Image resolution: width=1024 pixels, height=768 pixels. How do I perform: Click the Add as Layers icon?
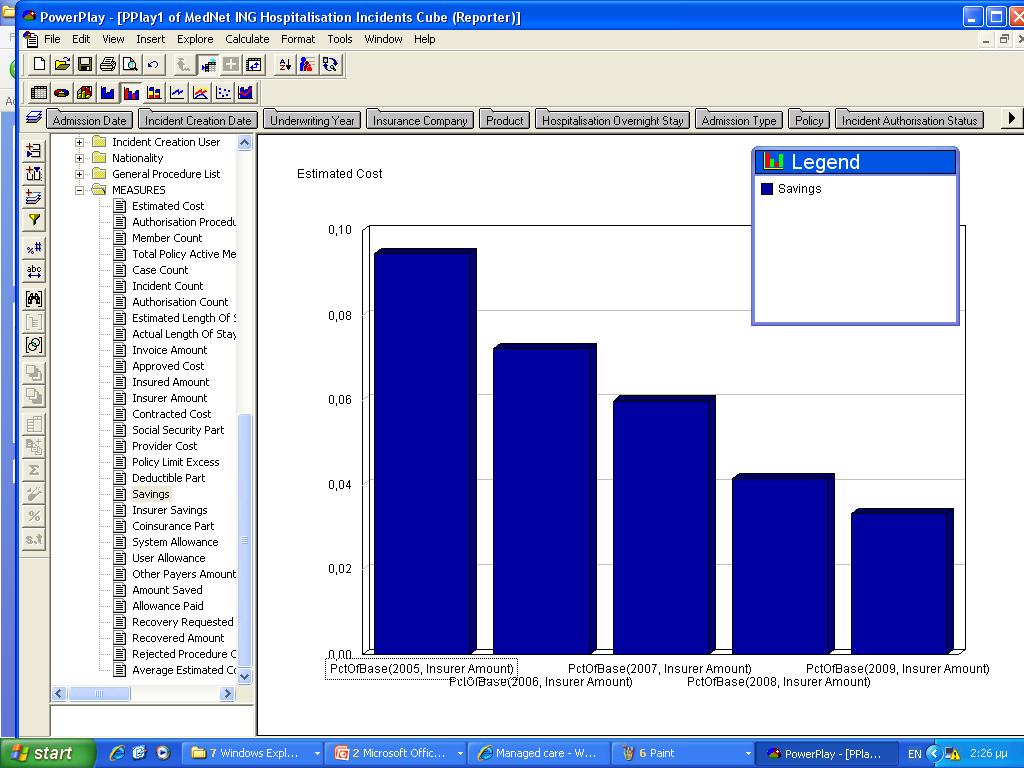pos(34,197)
